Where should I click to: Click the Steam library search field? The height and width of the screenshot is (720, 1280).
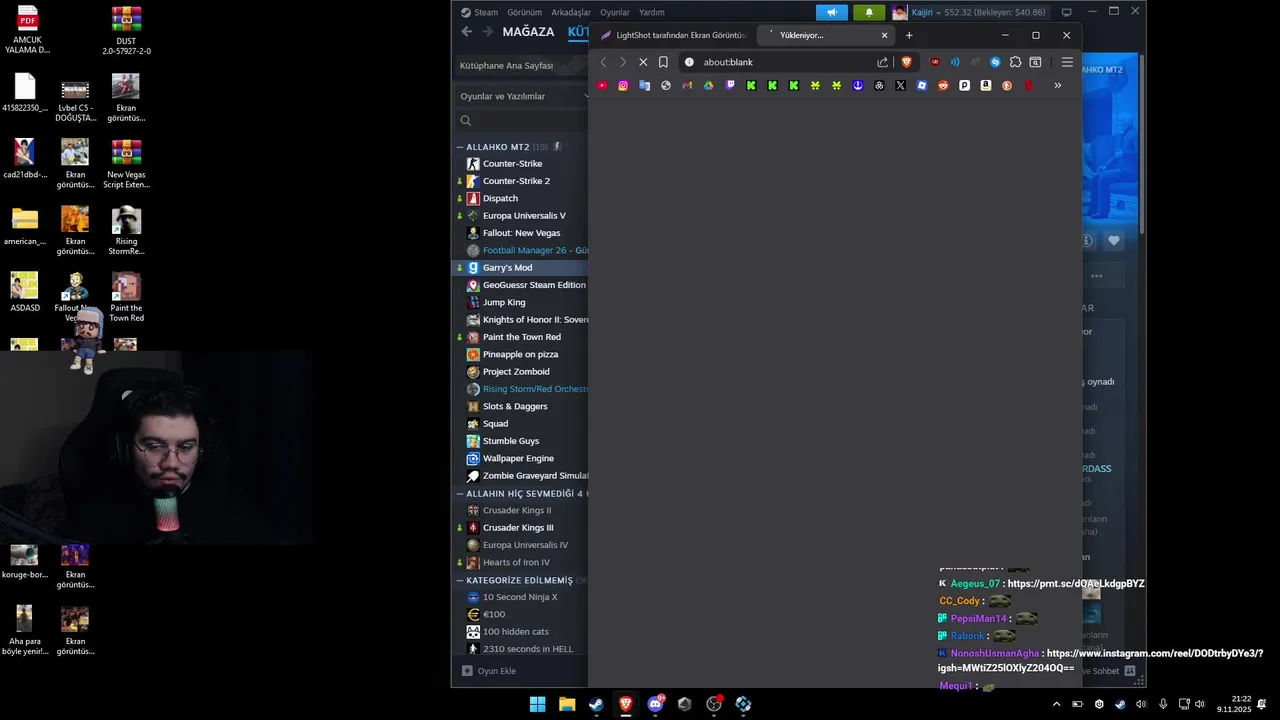tap(523, 121)
